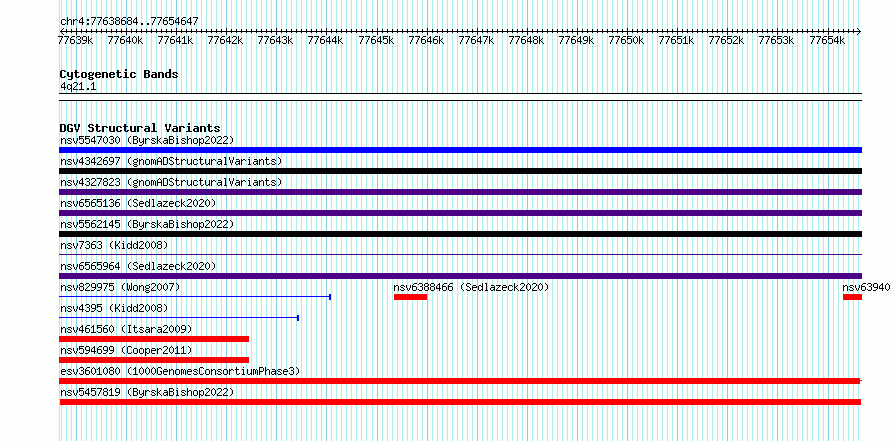Click the nsv6565136 (Sedlazeck2020) label

point(138,203)
